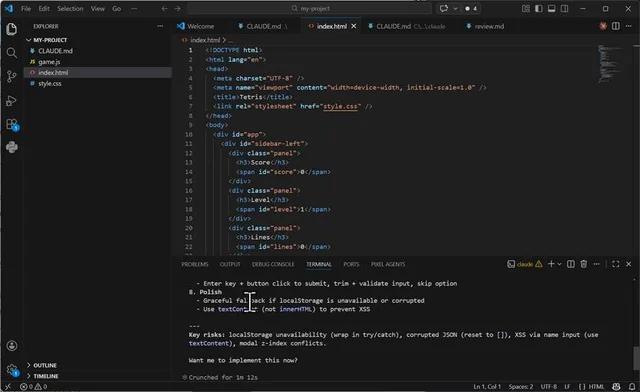640x392 pixels.
Task: Open editor more actions ellipsis
Action: click(x=629, y=26)
